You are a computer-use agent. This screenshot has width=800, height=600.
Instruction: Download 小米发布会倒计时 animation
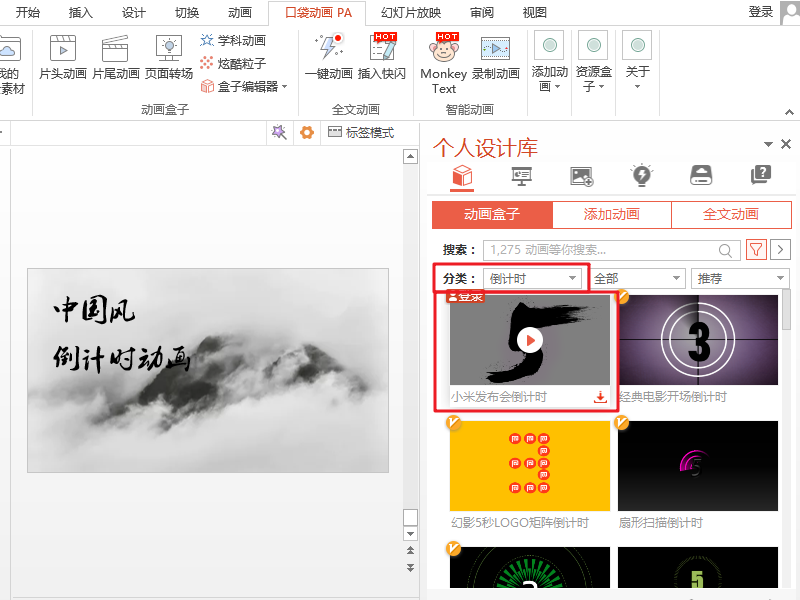600,397
